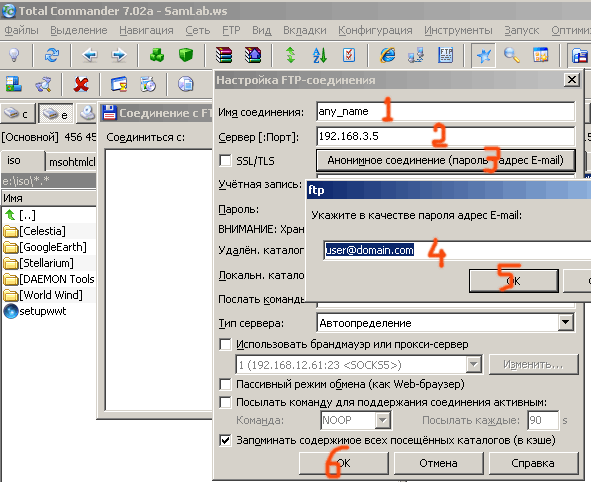
Task: Click the send interval field 90
Action: (543, 420)
